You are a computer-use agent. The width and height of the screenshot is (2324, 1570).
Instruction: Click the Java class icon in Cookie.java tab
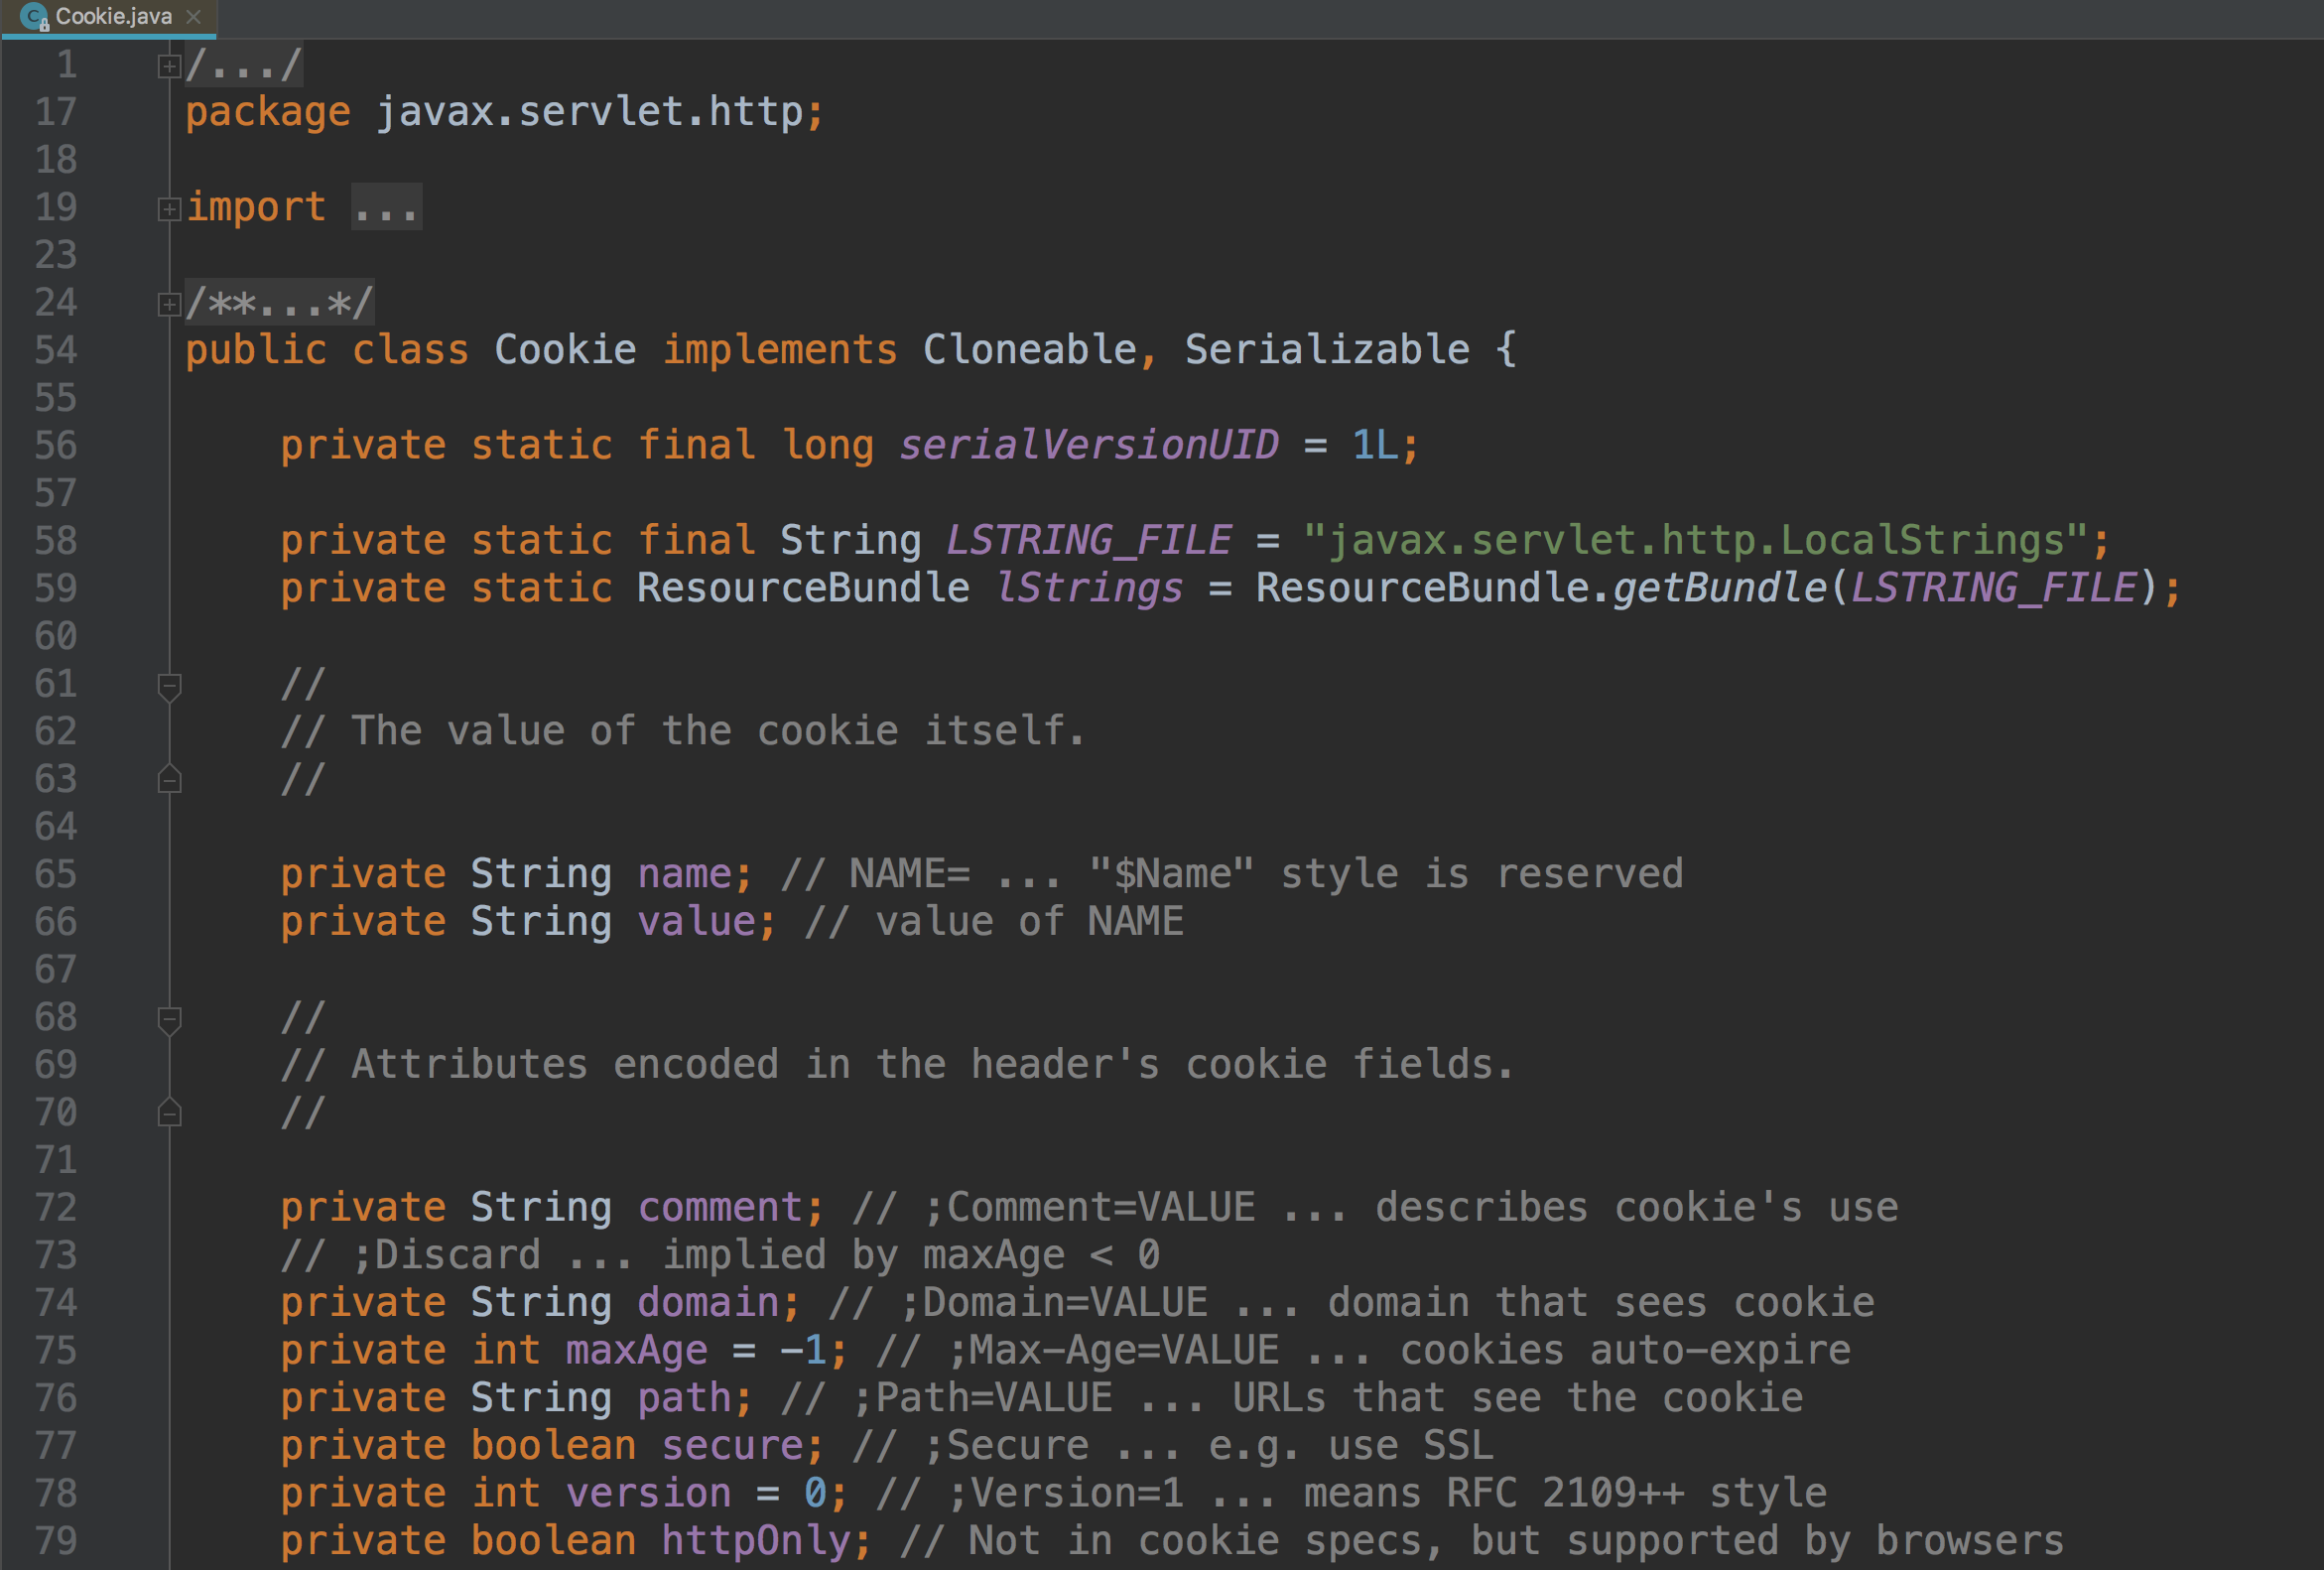pyautogui.click(x=34, y=17)
